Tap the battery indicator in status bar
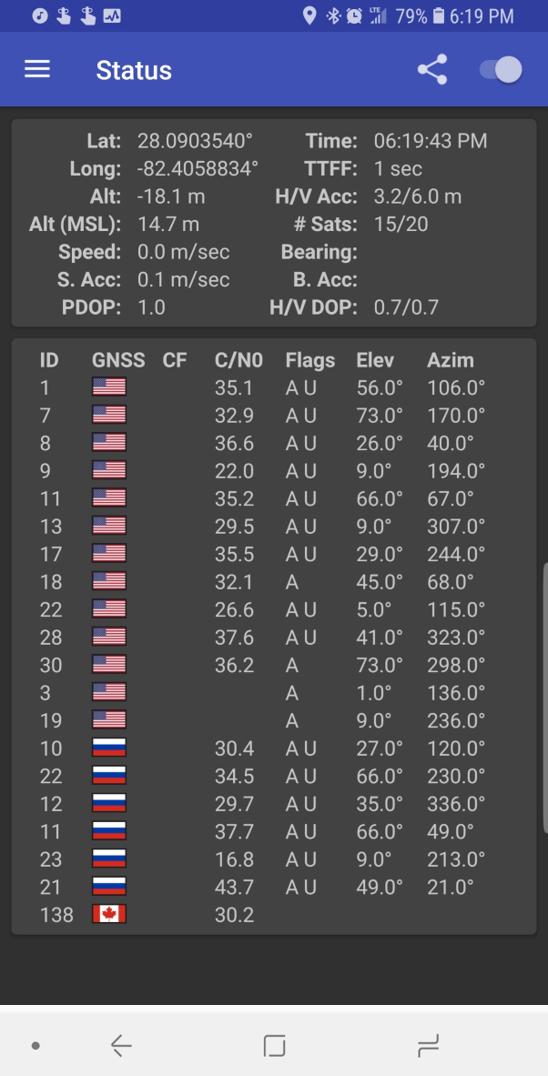This screenshot has height=1076, width=548. pyautogui.click(x=439, y=16)
